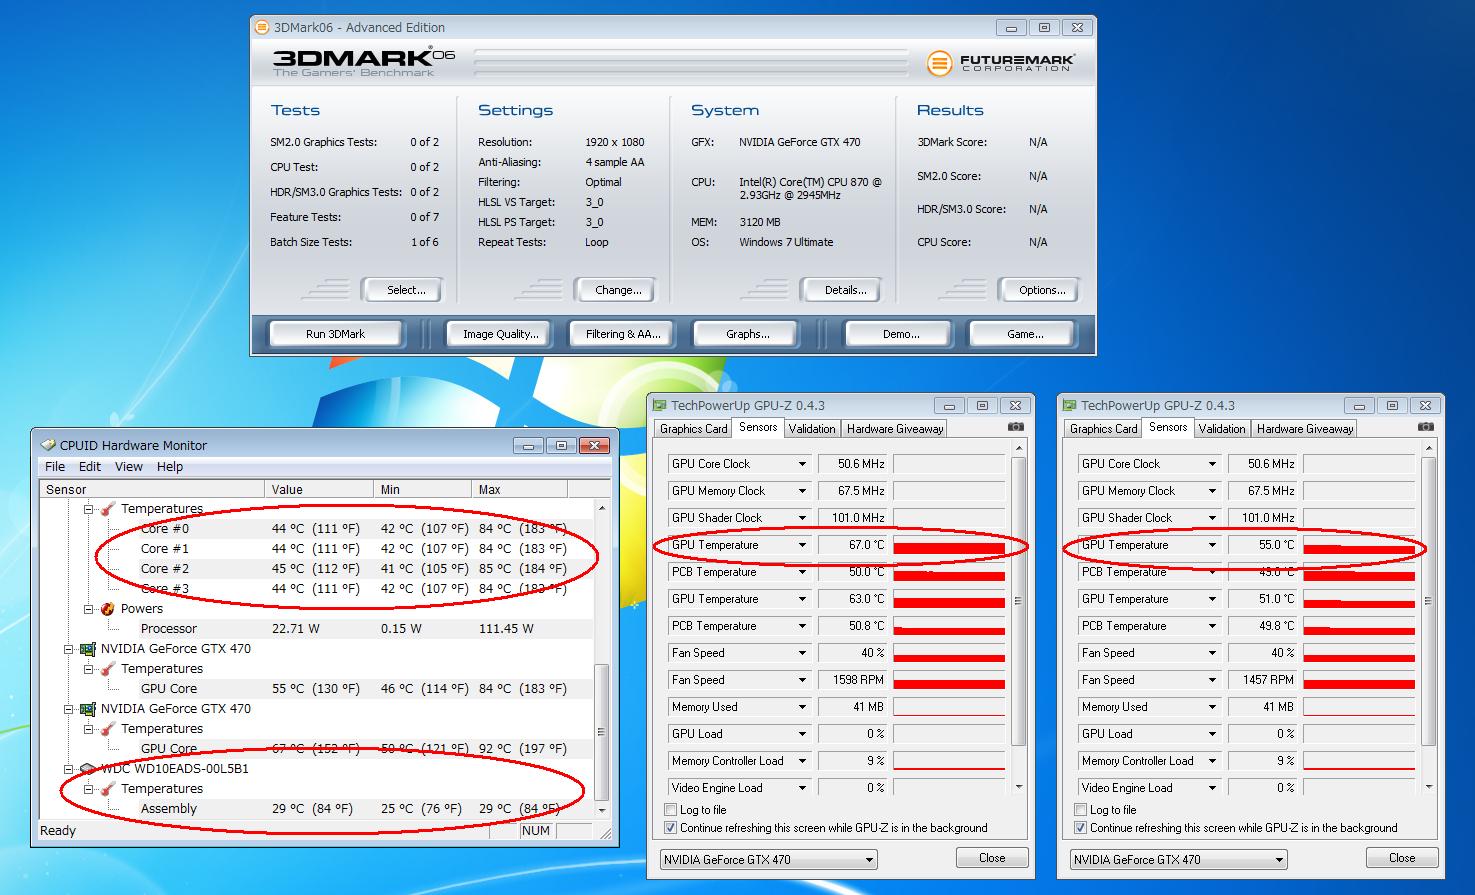
Task: Collapse the Powers node in Hardware Monitor
Action: click(x=89, y=608)
